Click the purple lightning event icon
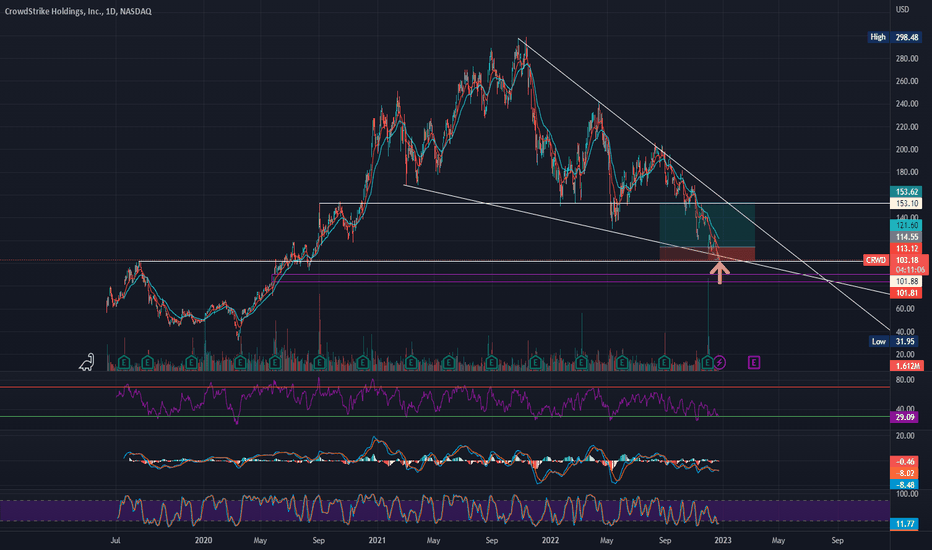This screenshot has width=932, height=550. click(x=719, y=362)
